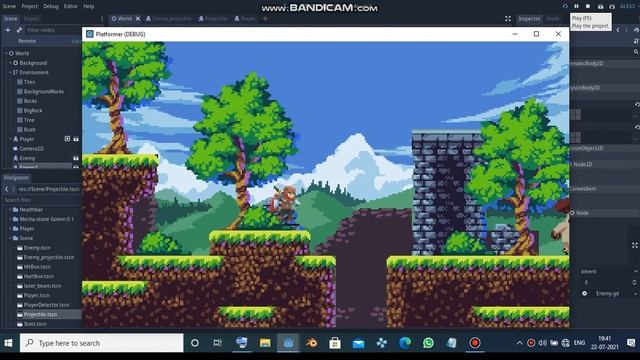Open the Inherit dropdown in Inspector

click(608, 271)
